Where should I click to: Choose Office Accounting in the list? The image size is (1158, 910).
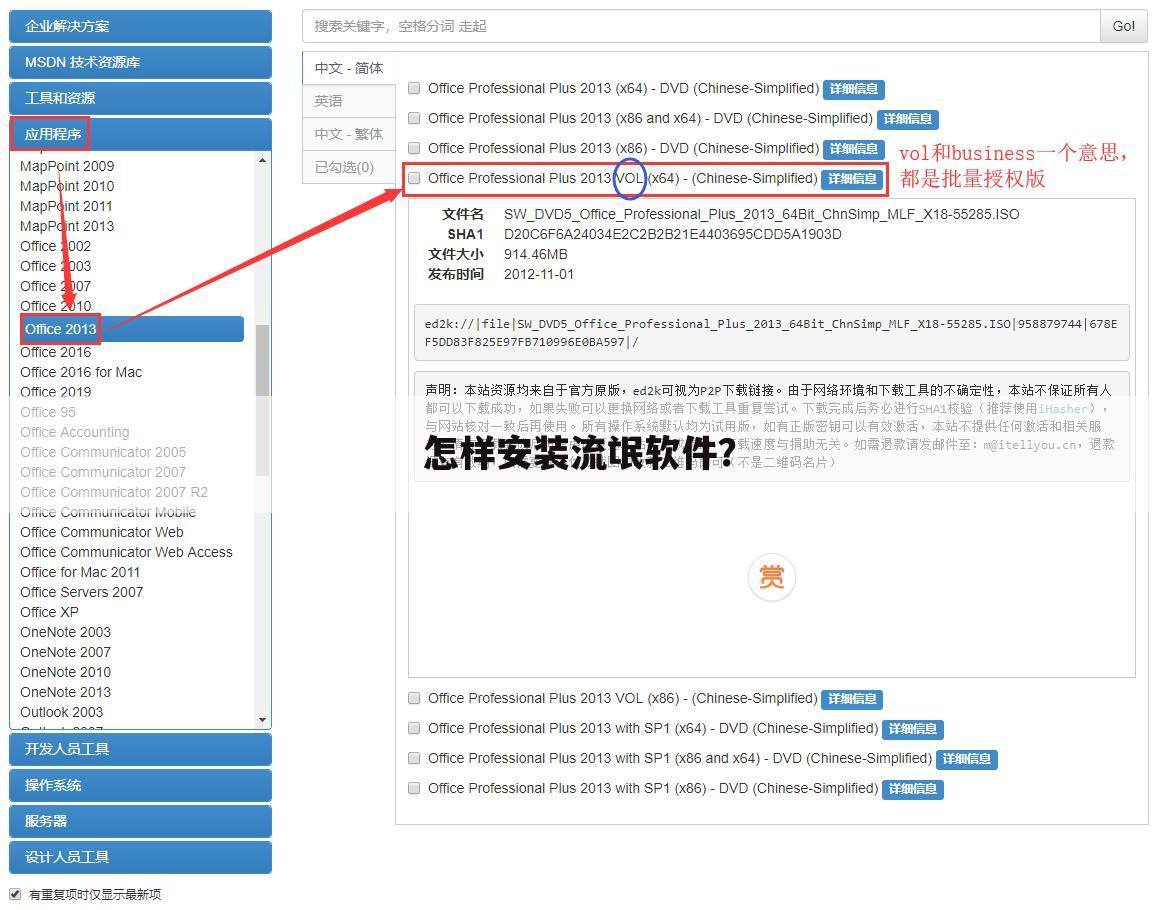point(75,432)
